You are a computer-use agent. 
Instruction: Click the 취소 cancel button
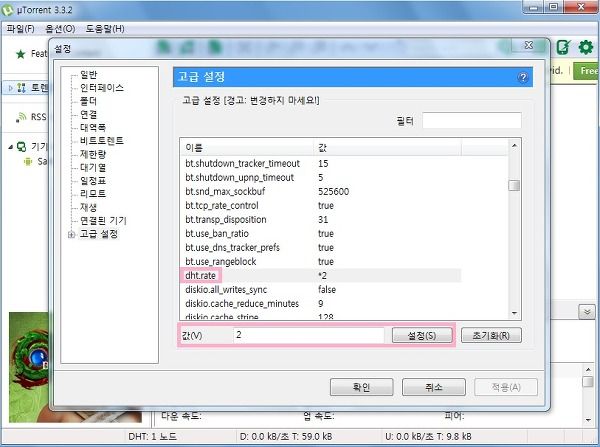click(434, 387)
